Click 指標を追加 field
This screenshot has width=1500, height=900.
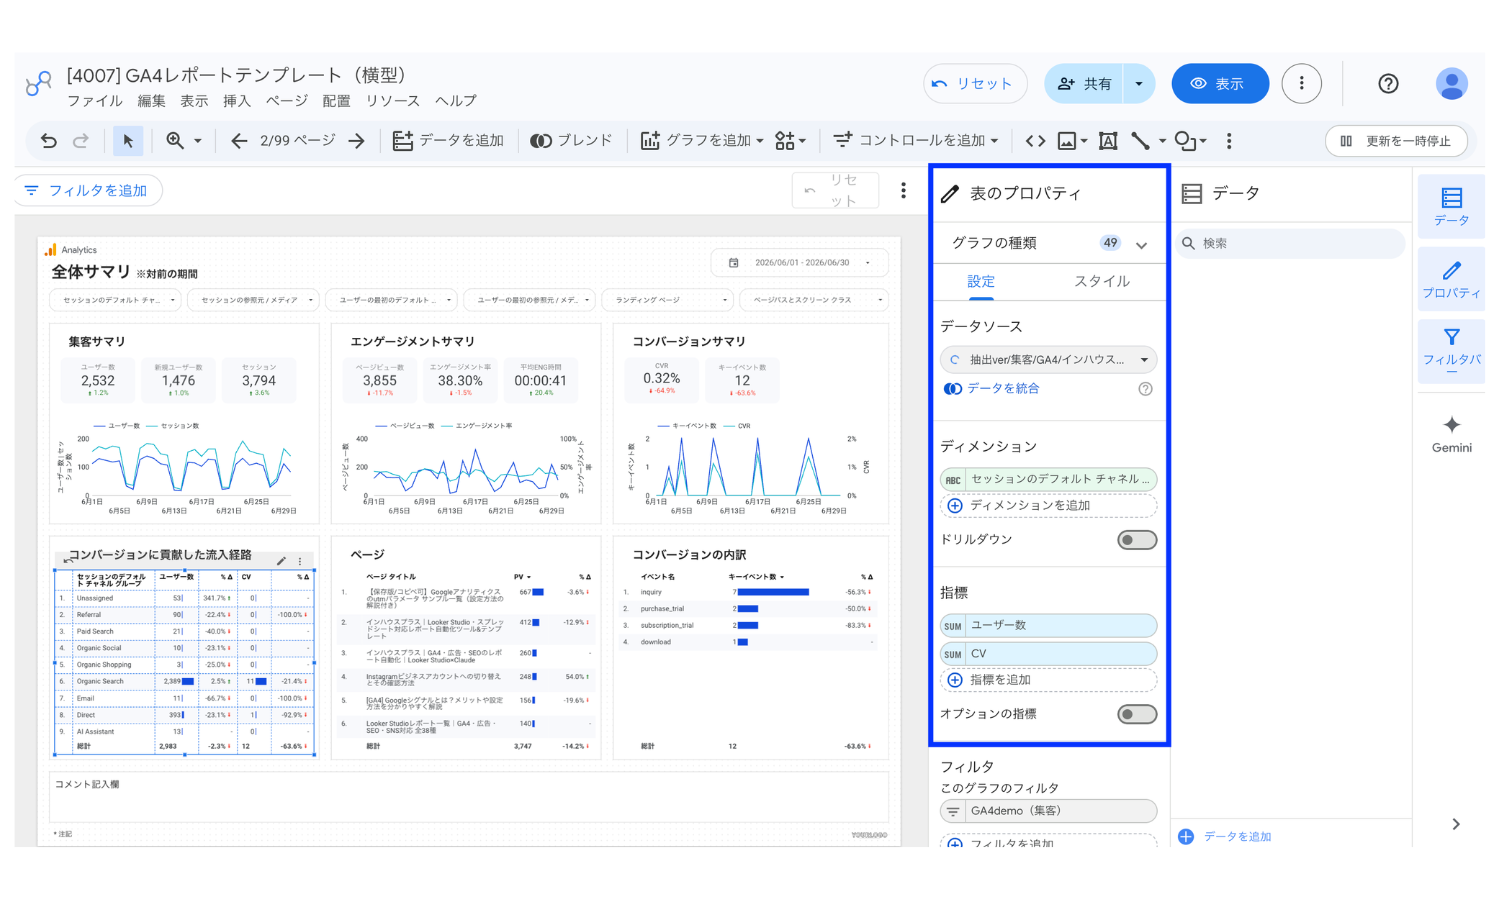tap(1048, 680)
